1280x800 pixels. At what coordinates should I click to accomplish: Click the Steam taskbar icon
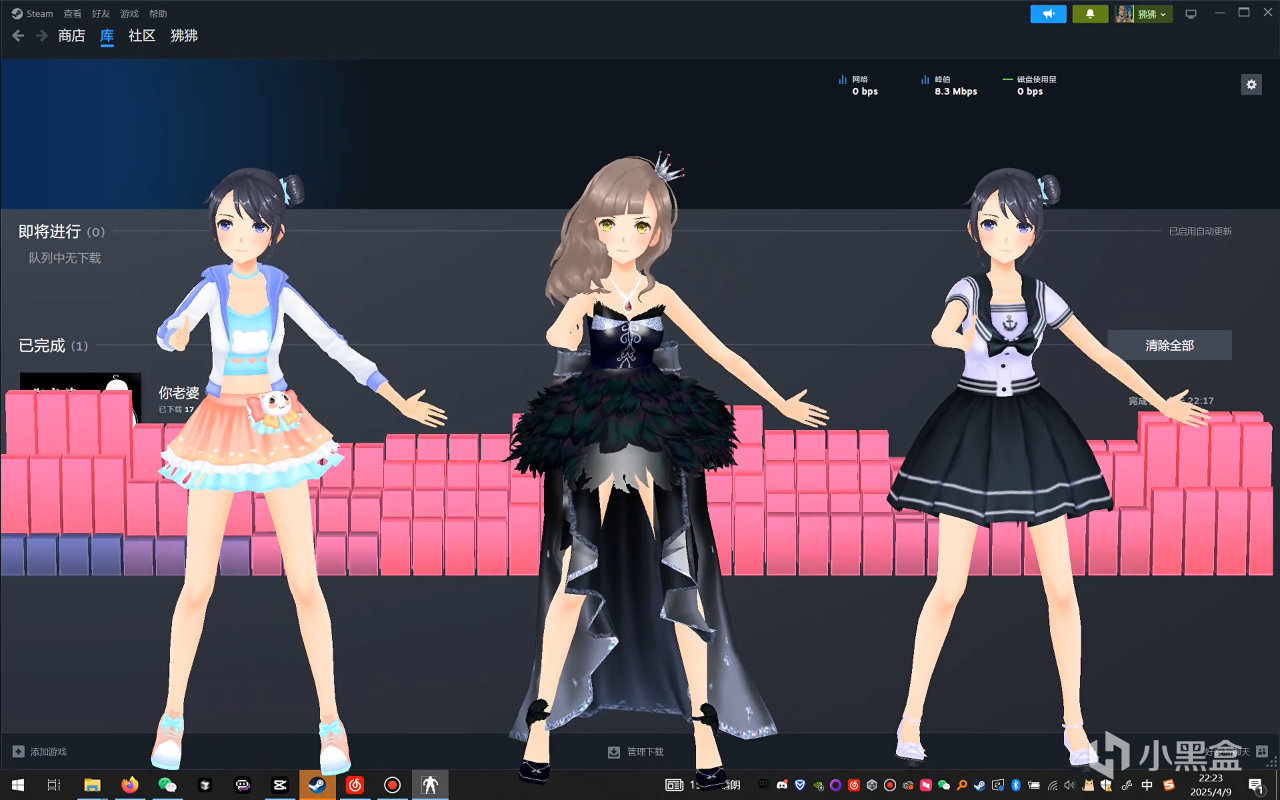317,785
